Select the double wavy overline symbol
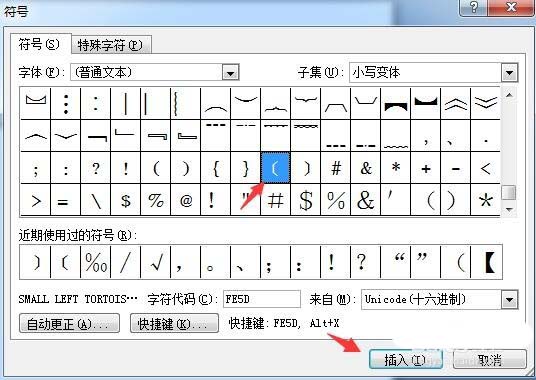536x380 pixels. pos(306,135)
